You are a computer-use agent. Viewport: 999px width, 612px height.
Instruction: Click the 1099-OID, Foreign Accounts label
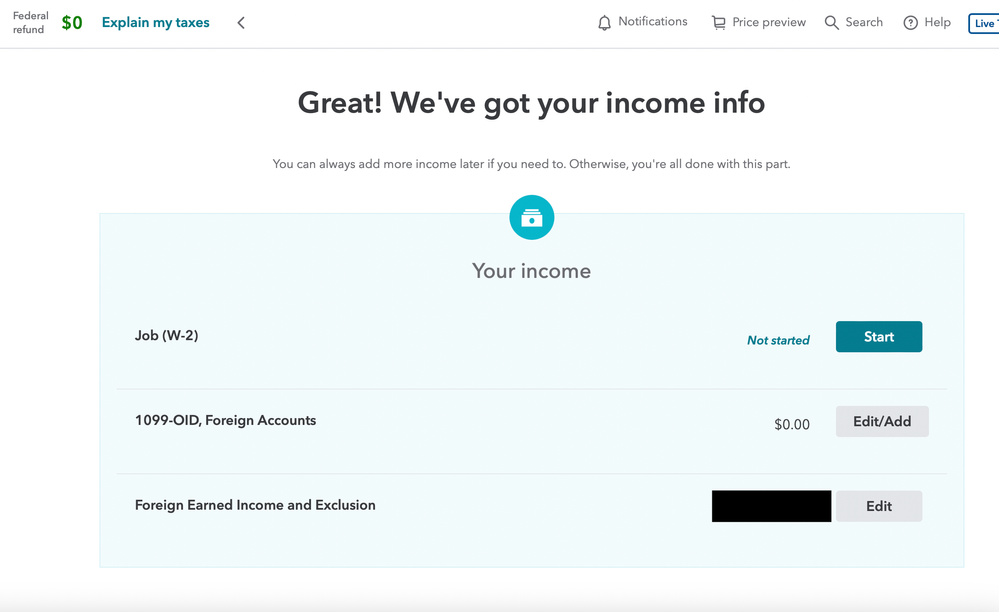tap(226, 420)
